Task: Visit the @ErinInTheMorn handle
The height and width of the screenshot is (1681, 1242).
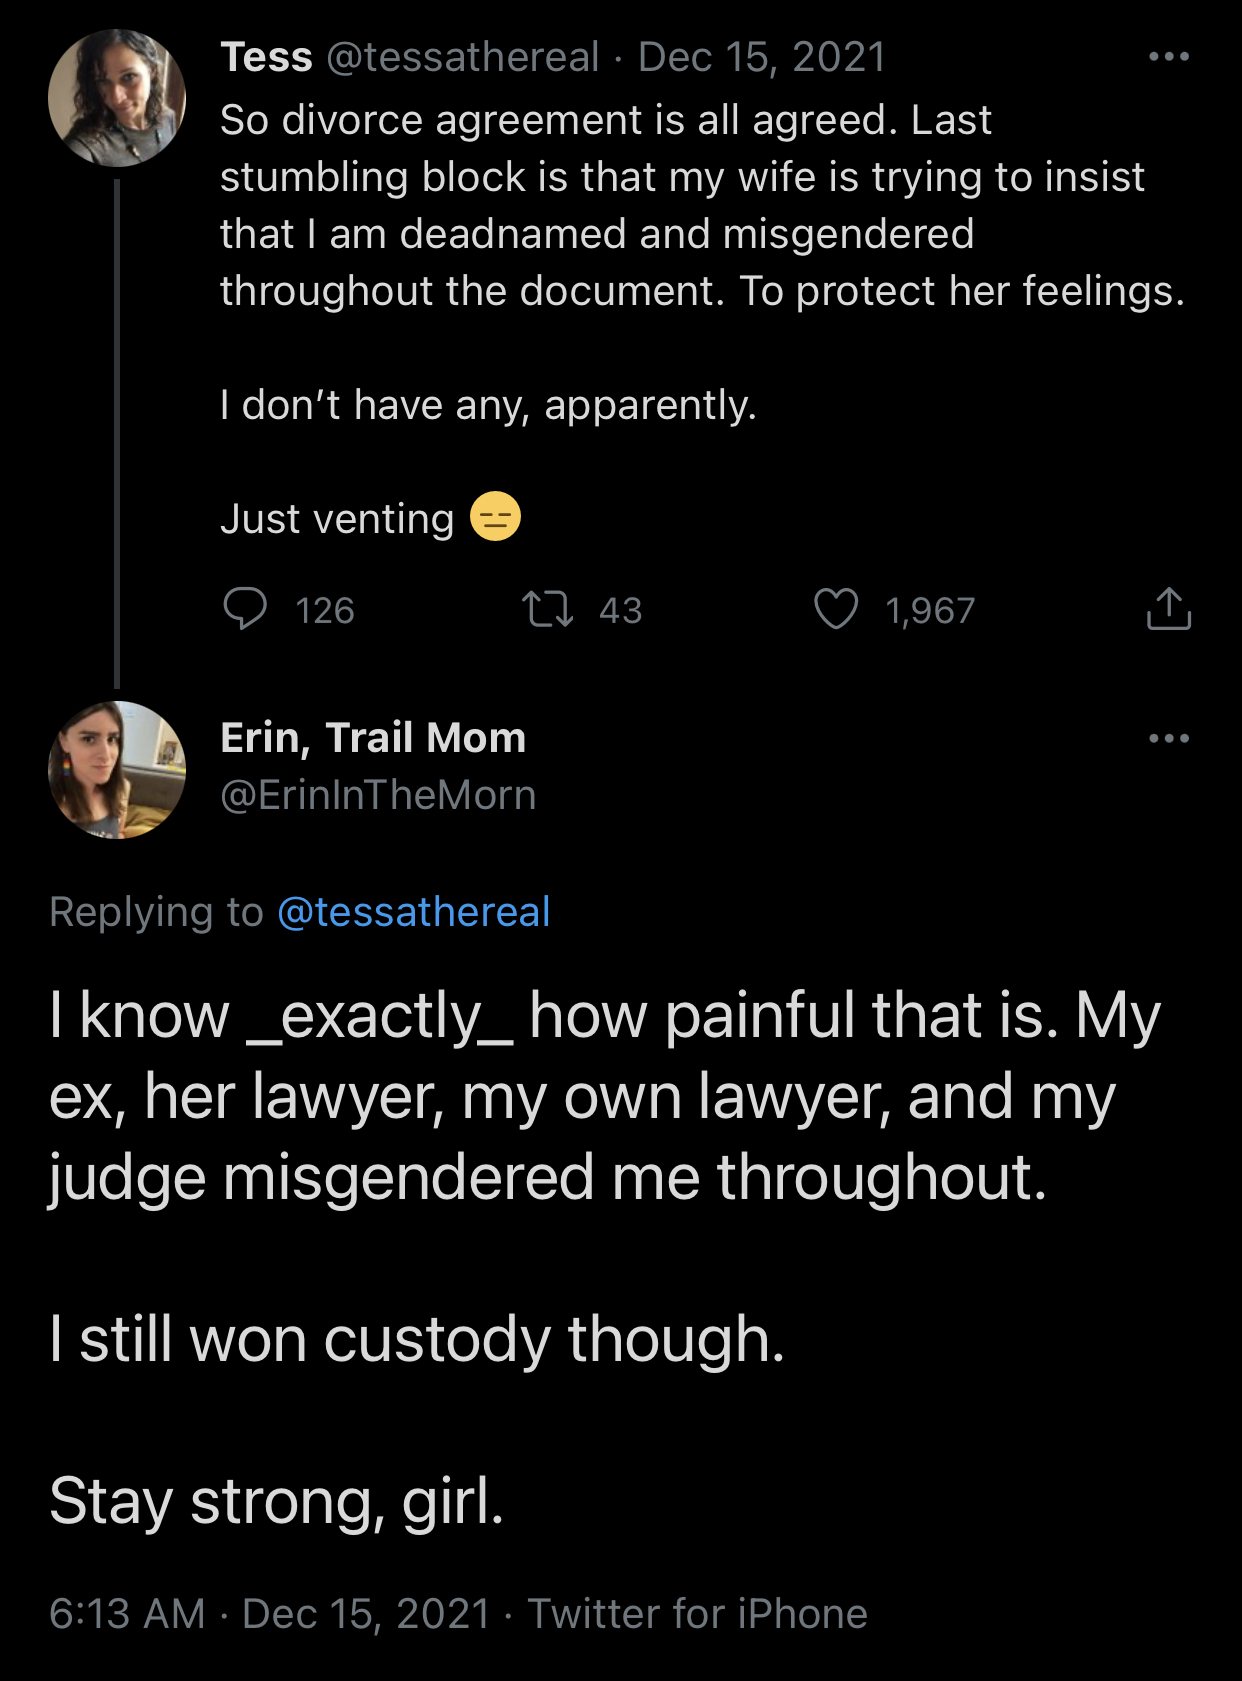Action: [x=378, y=795]
